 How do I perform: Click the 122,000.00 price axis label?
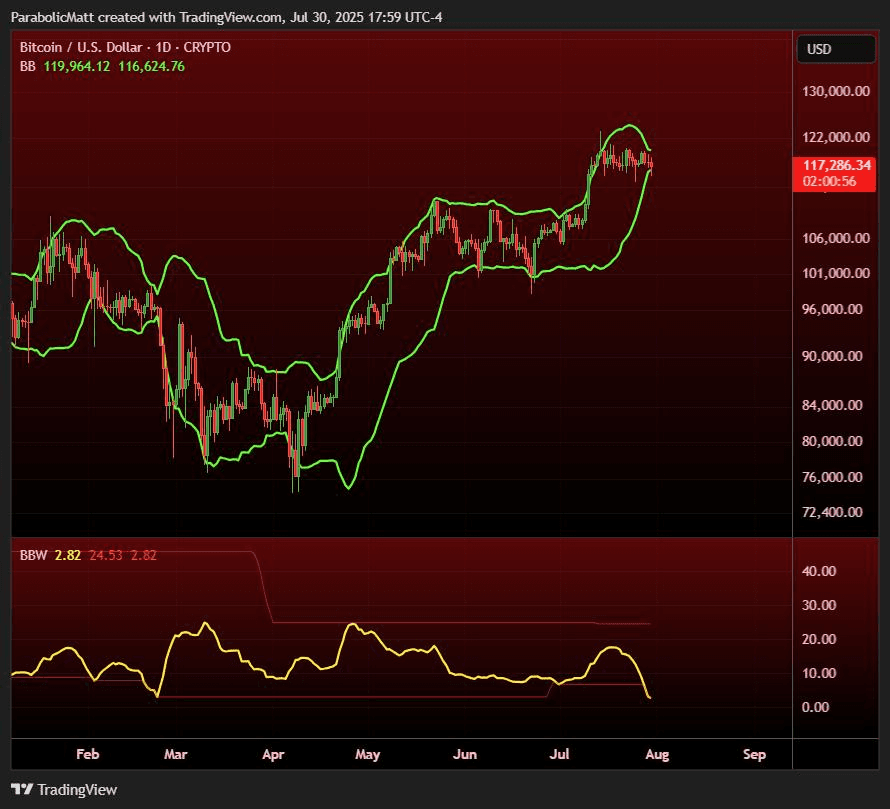point(836,137)
